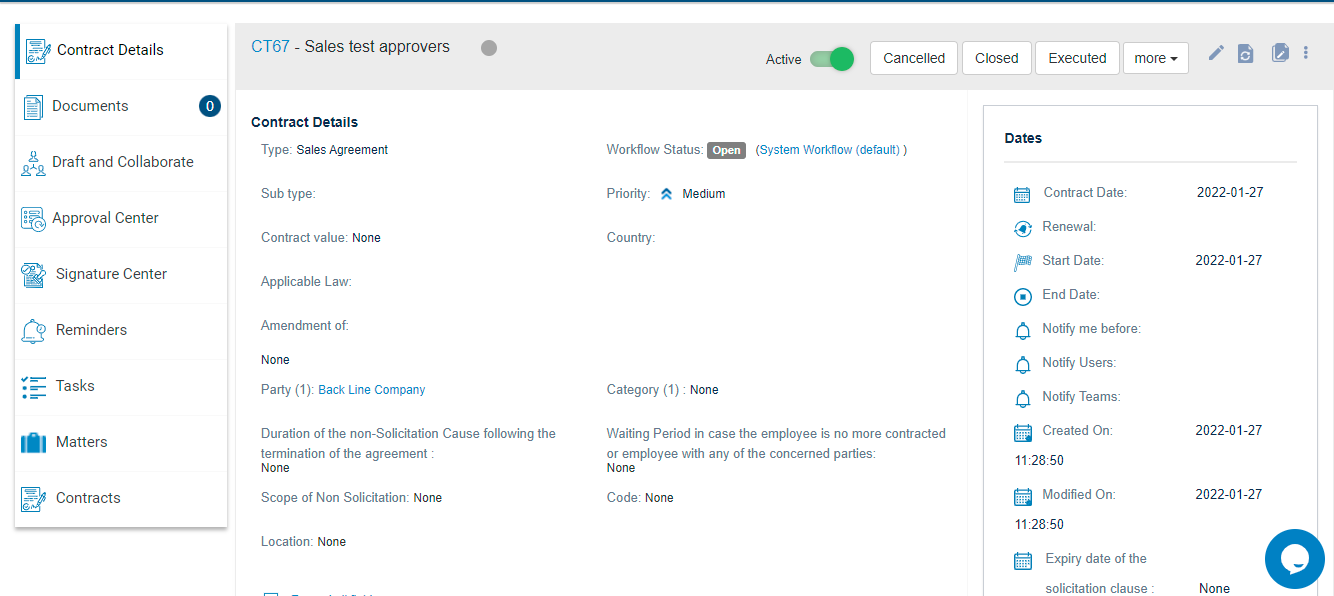This screenshot has height=596, width=1334.
Task: Switch to the Tasks section
Action: 75,386
